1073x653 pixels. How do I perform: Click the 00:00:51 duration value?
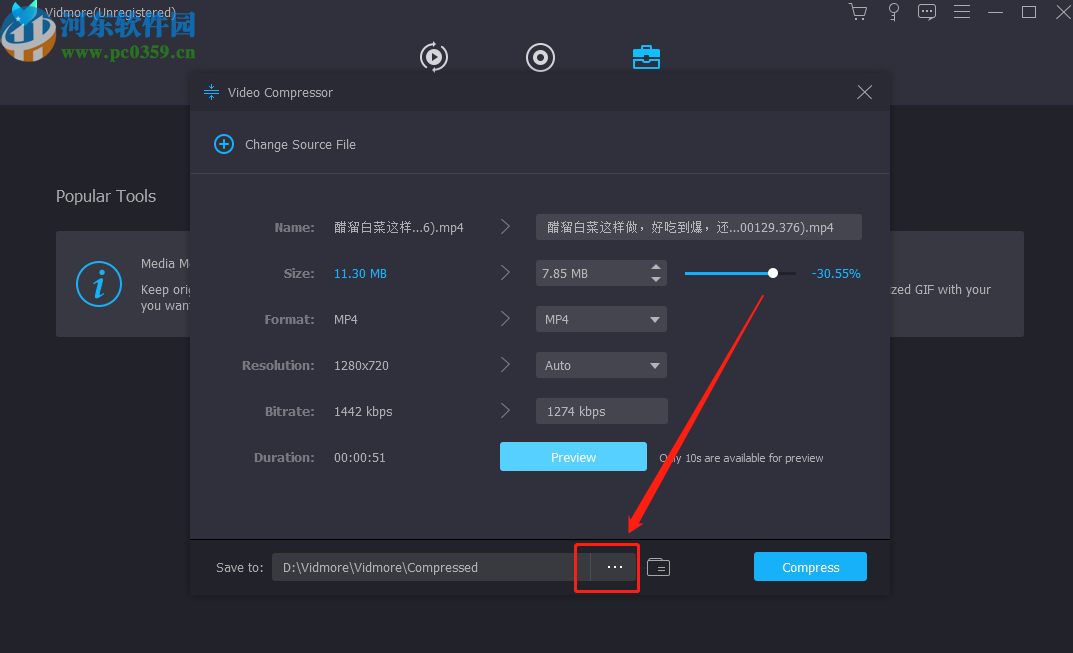coord(359,457)
